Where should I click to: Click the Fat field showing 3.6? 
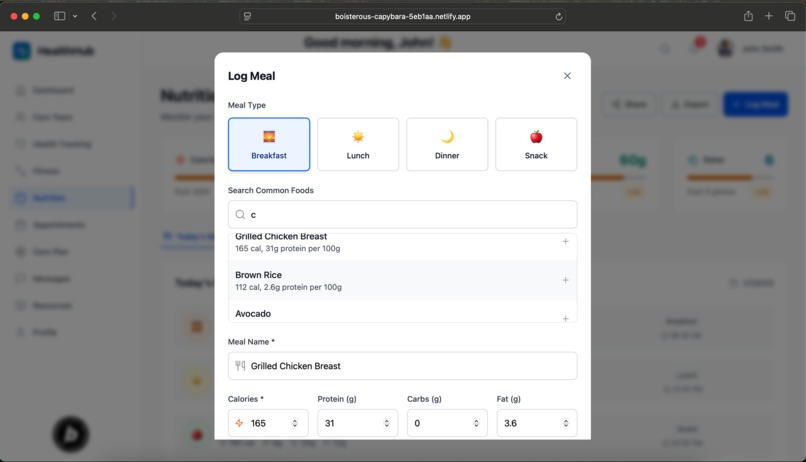pos(537,423)
